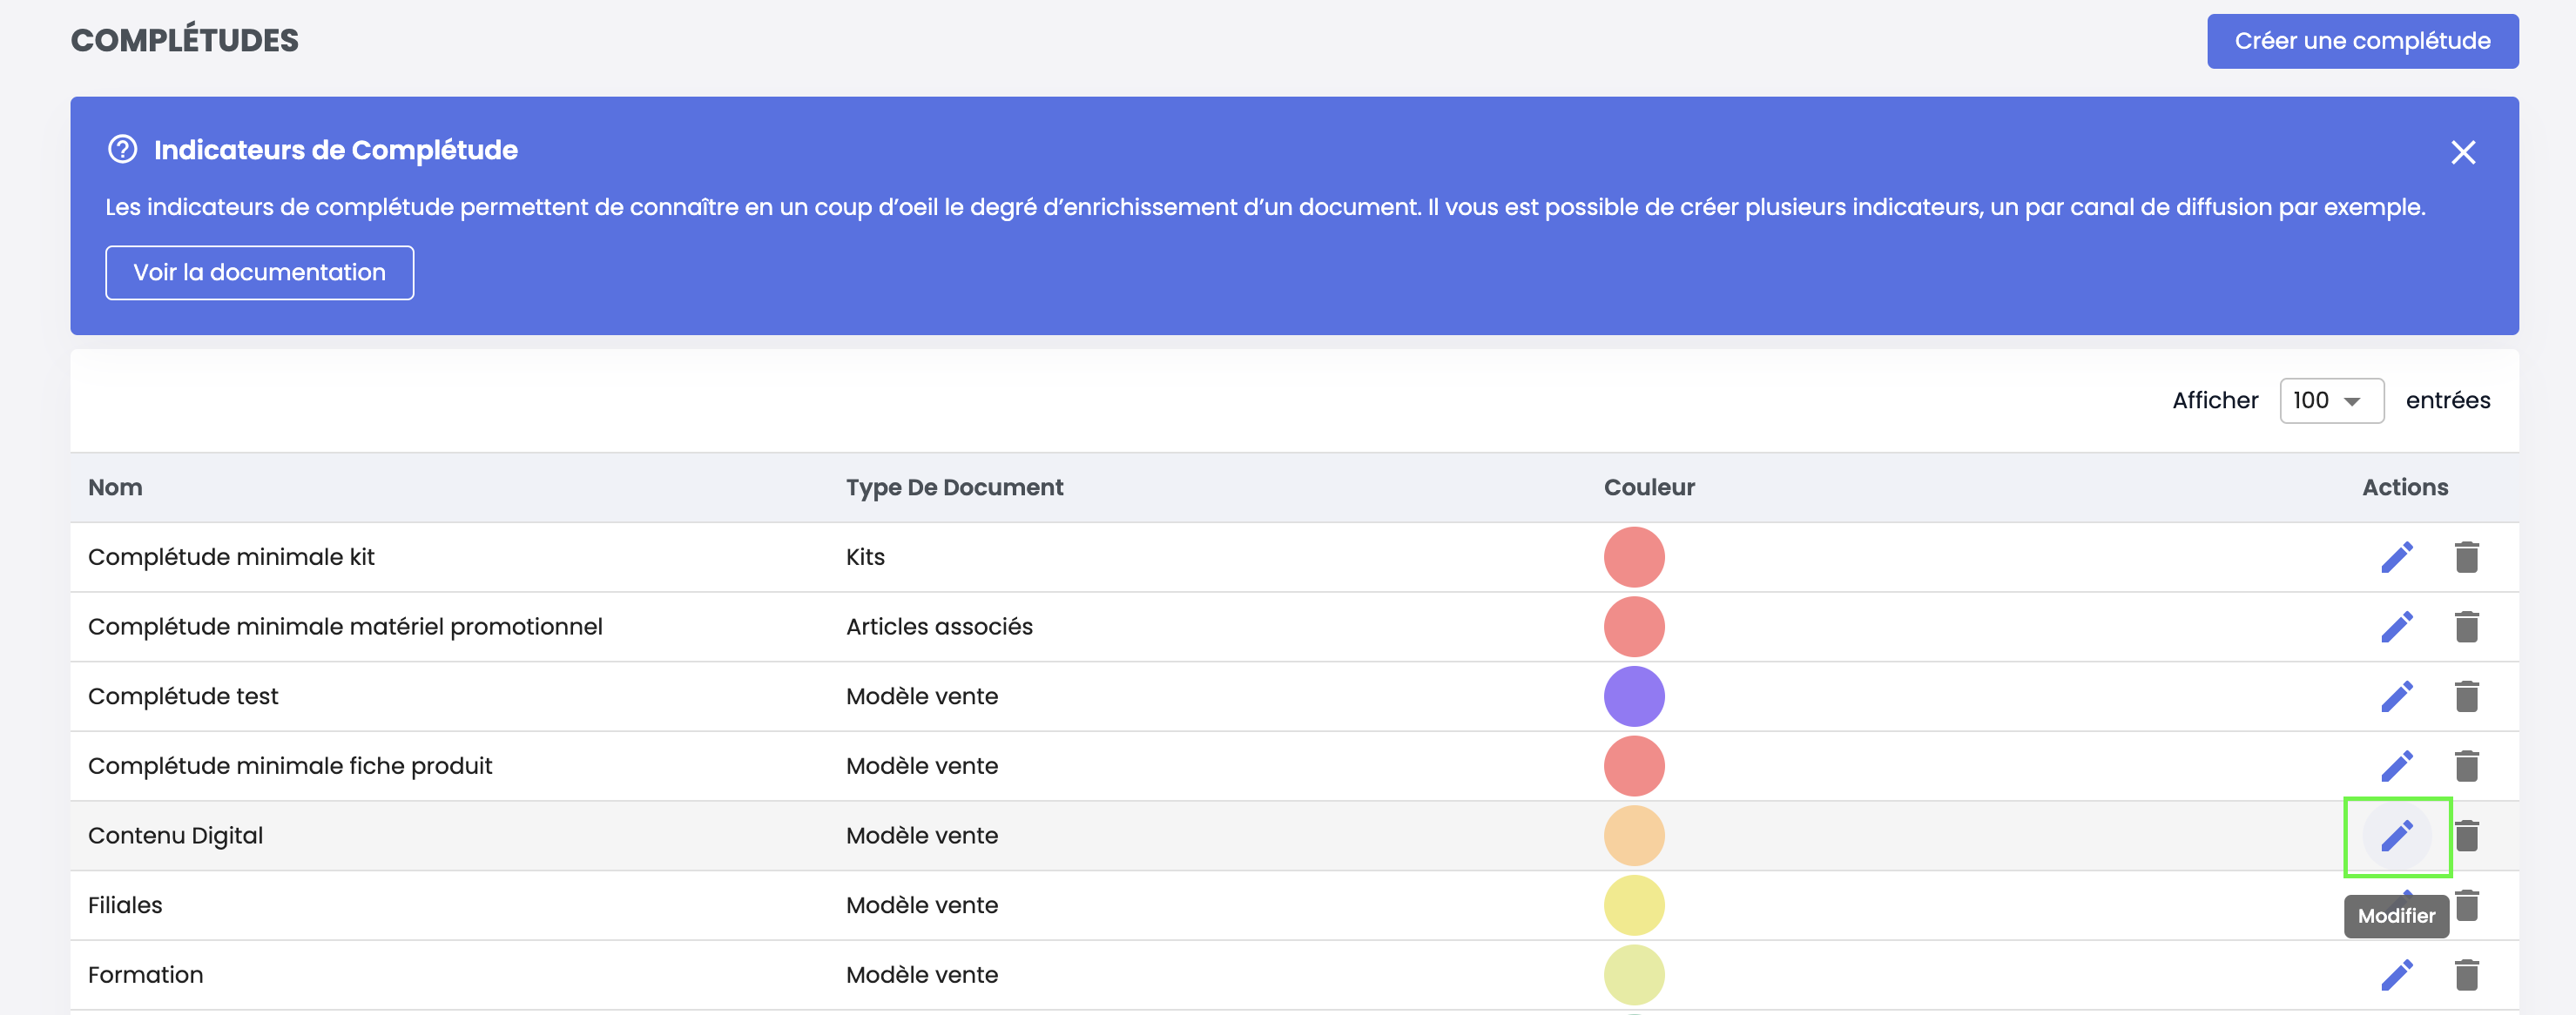Image resolution: width=2576 pixels, height=1015 pixels.
Task: Click trash icon for Formation row
Action: tap(2466, 974)
